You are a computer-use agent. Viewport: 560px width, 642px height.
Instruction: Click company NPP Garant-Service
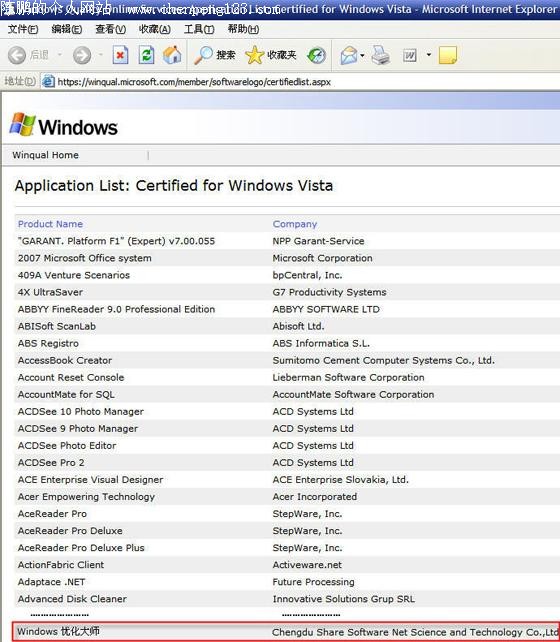tap(318, 241)
